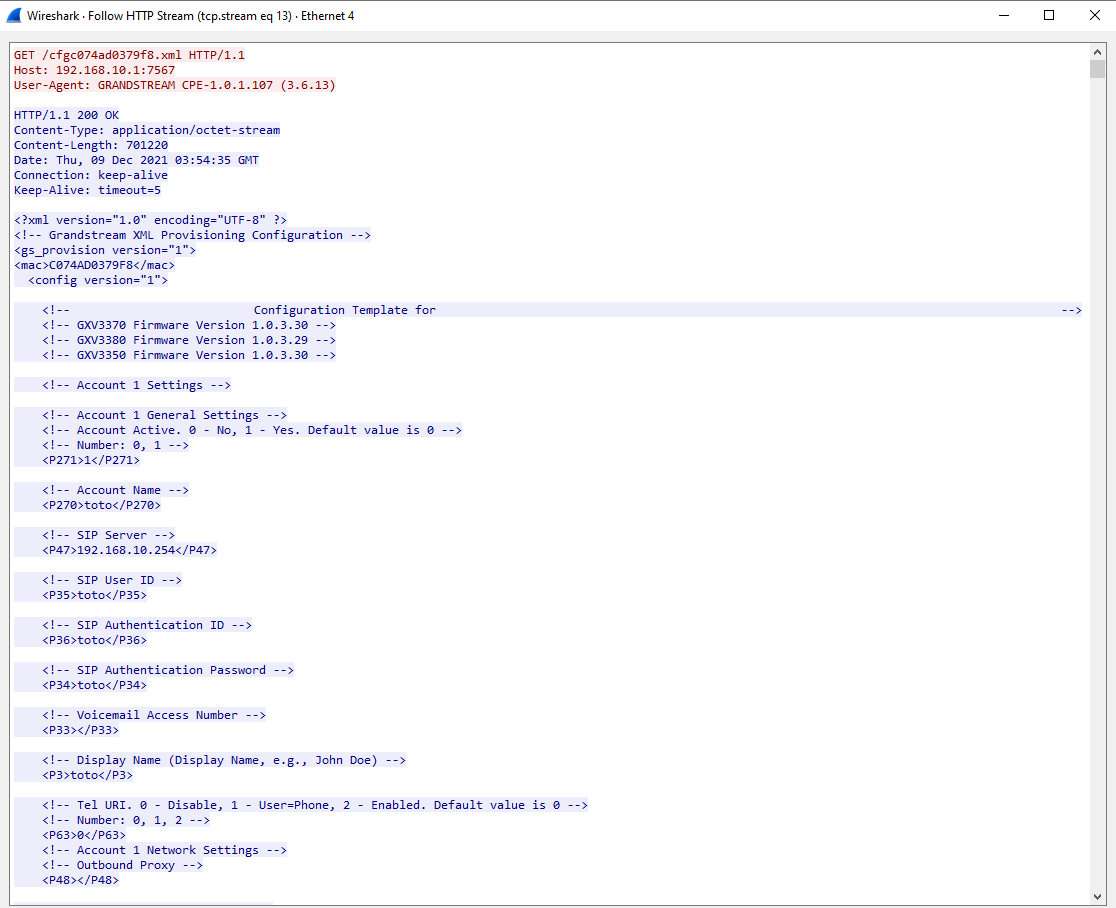Image resolution: width=1116 pixels, height=908 pixels.
Task: Click the xml version encoding UTF-8 line
Action: (x=150, y=219)
